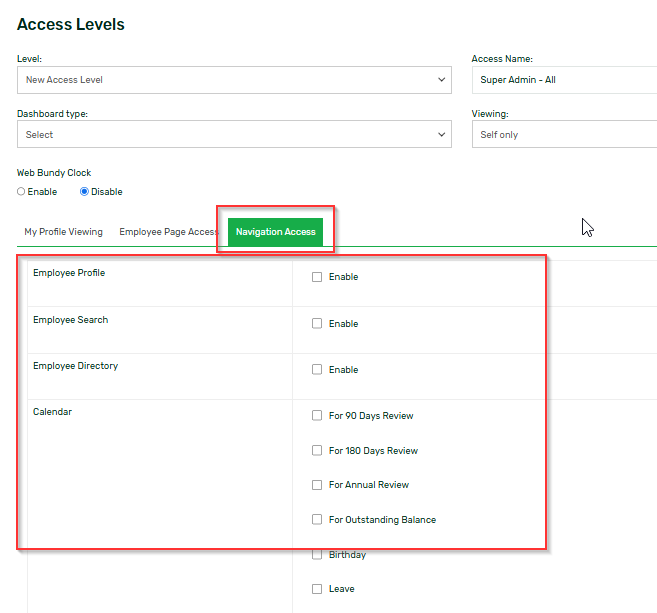Tick the For Outstanding Balance checkbox
Image resolution: width=657 pixels, height=613 pixels.
[x=317, y=520]
